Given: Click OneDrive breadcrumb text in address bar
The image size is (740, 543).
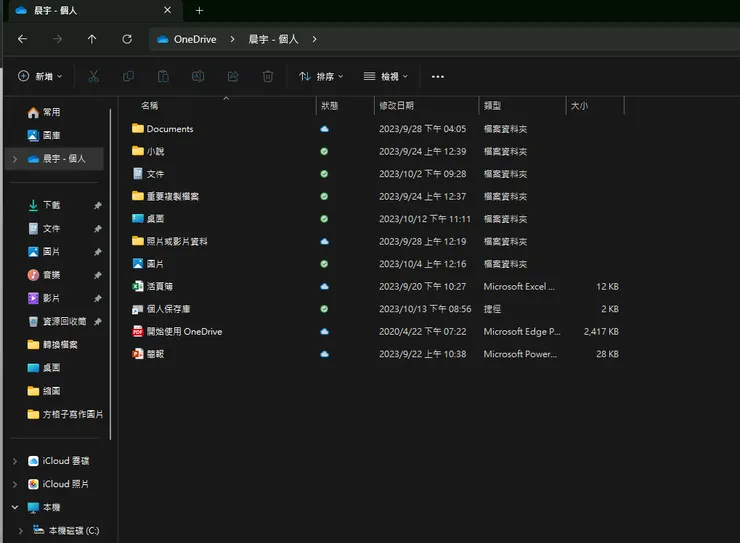Looking at the screenshot, I should coord(195,39).
